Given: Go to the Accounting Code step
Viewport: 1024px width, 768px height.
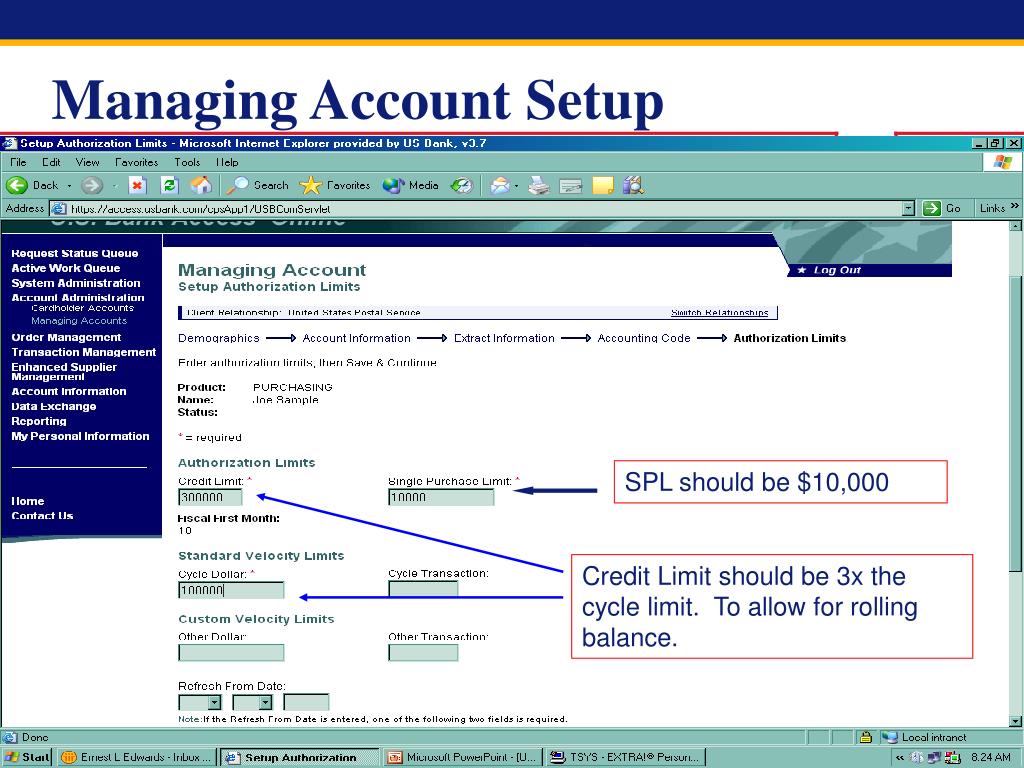Looking at the screenshot, I should tap(644, 338).
